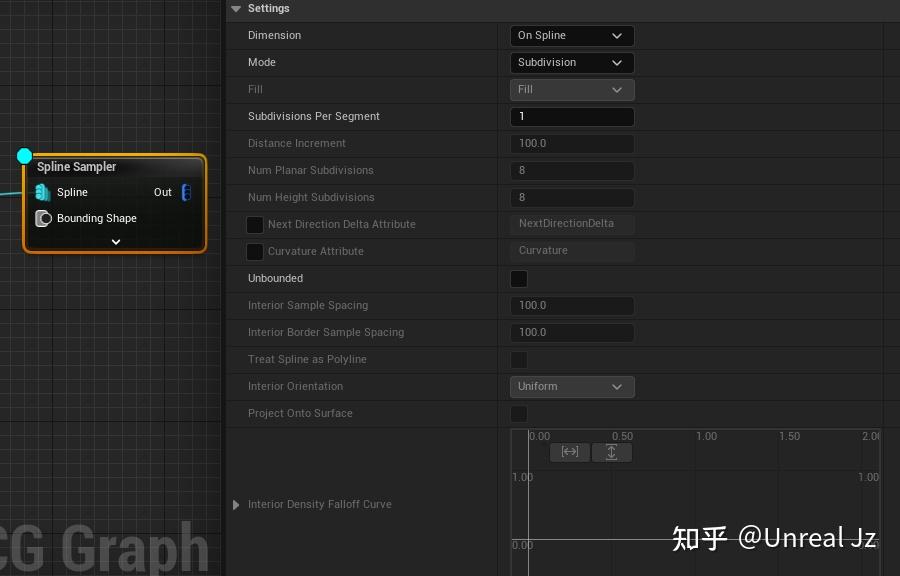Select the Subdivisions Per Segment input field
Screen dimensions: 900x576
571,116
